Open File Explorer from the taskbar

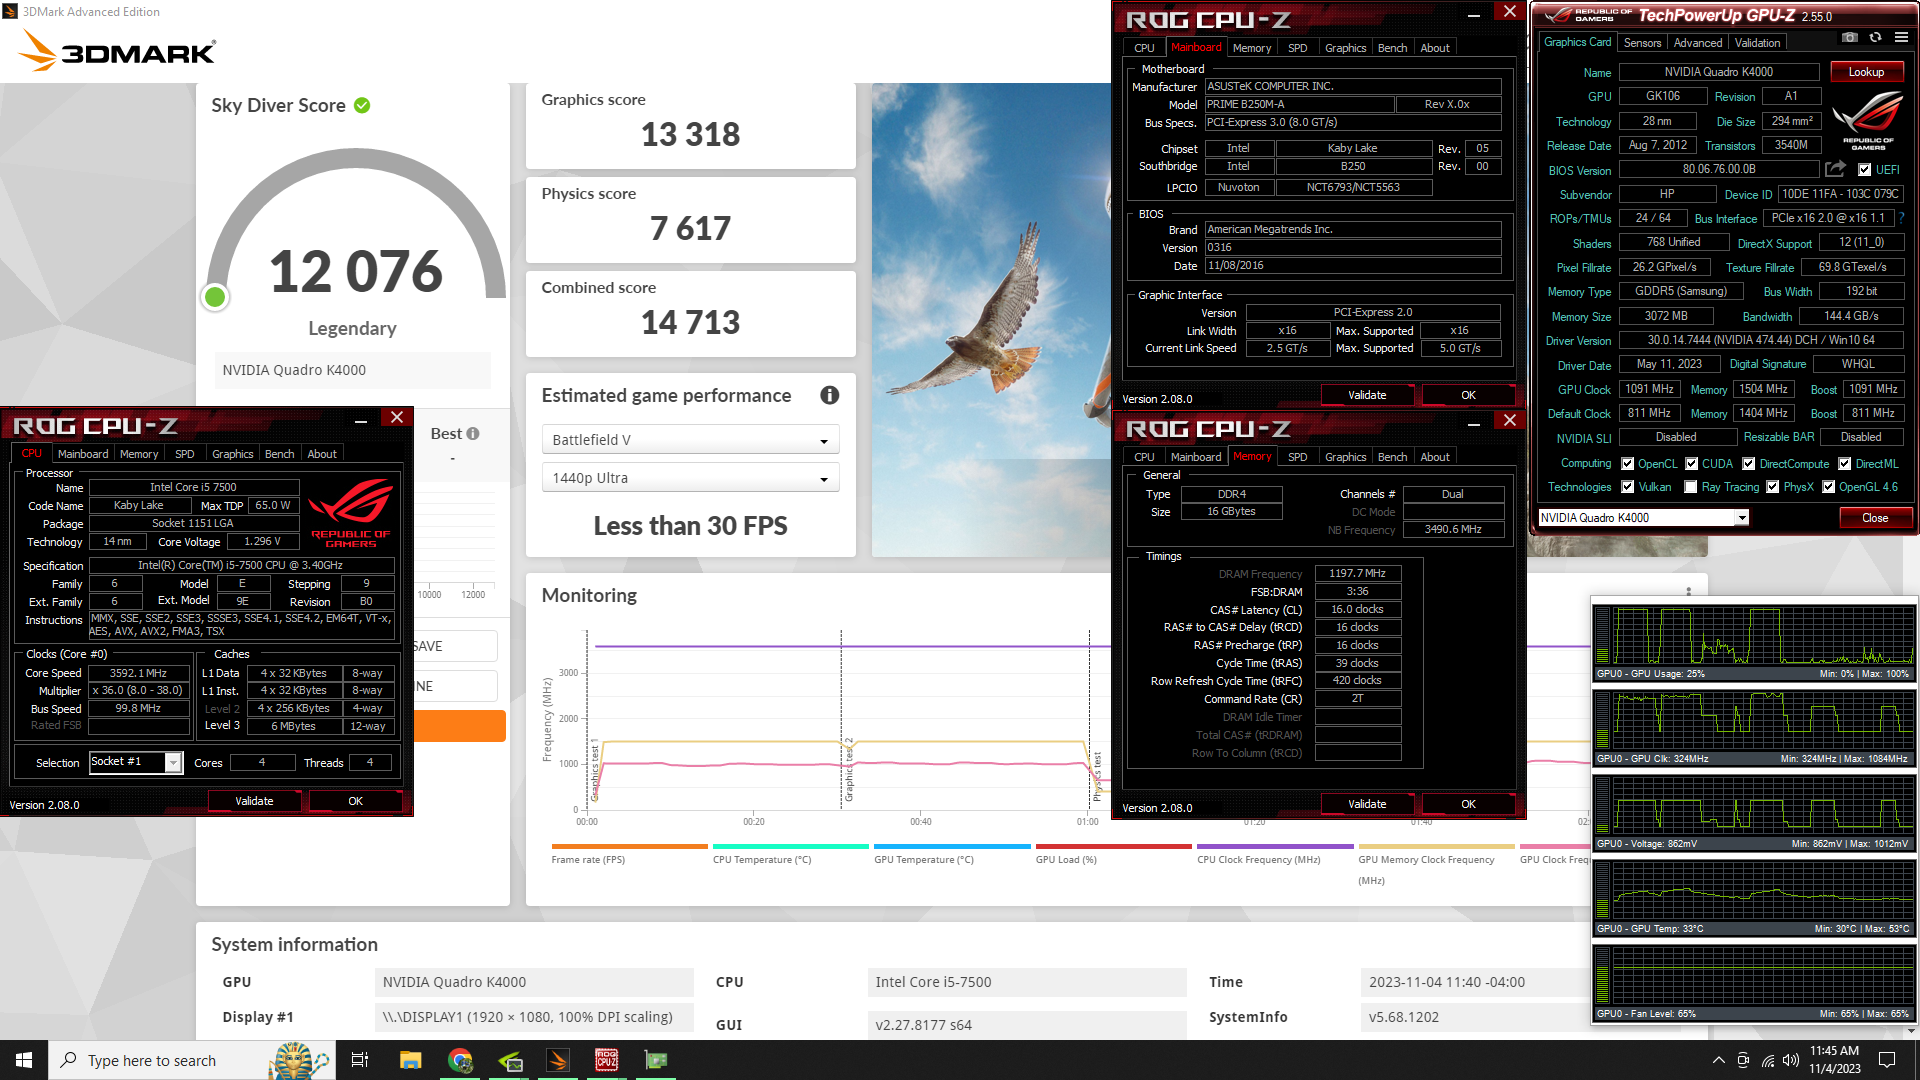tap(410, 1060)
